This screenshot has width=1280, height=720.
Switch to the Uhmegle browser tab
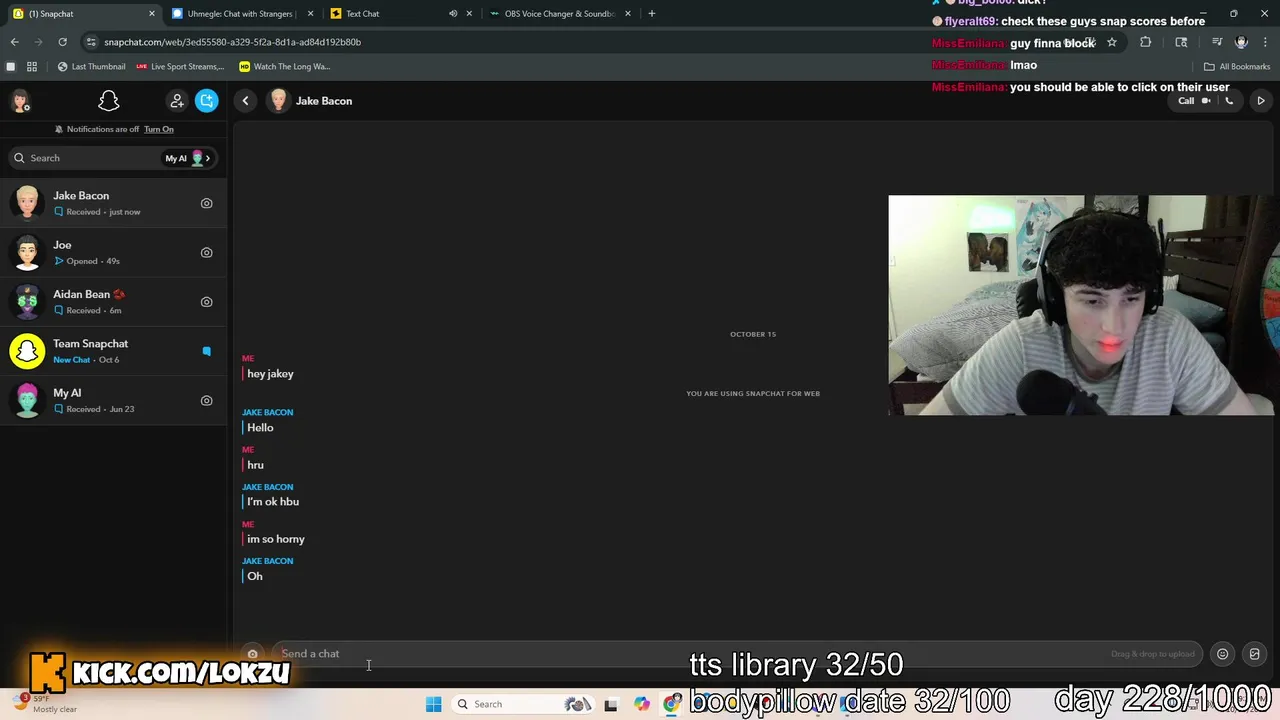click(x=241, y=14)
